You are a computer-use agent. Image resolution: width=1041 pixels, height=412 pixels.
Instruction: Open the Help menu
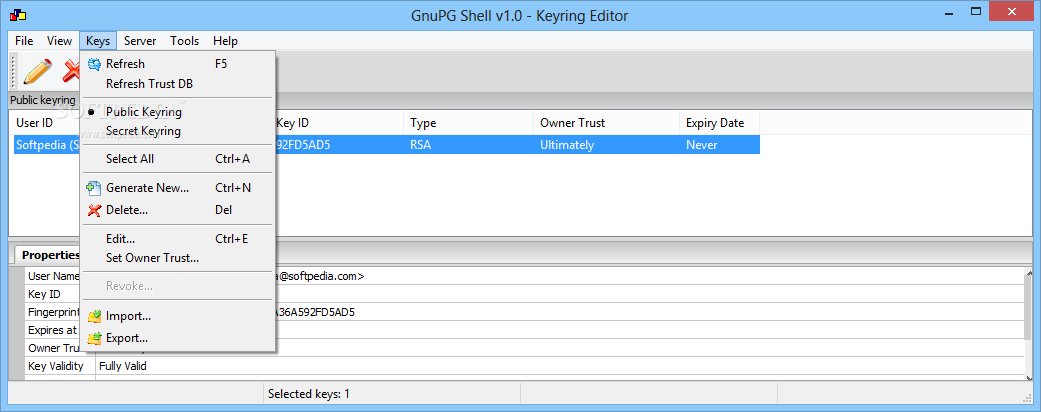[225, 41]
